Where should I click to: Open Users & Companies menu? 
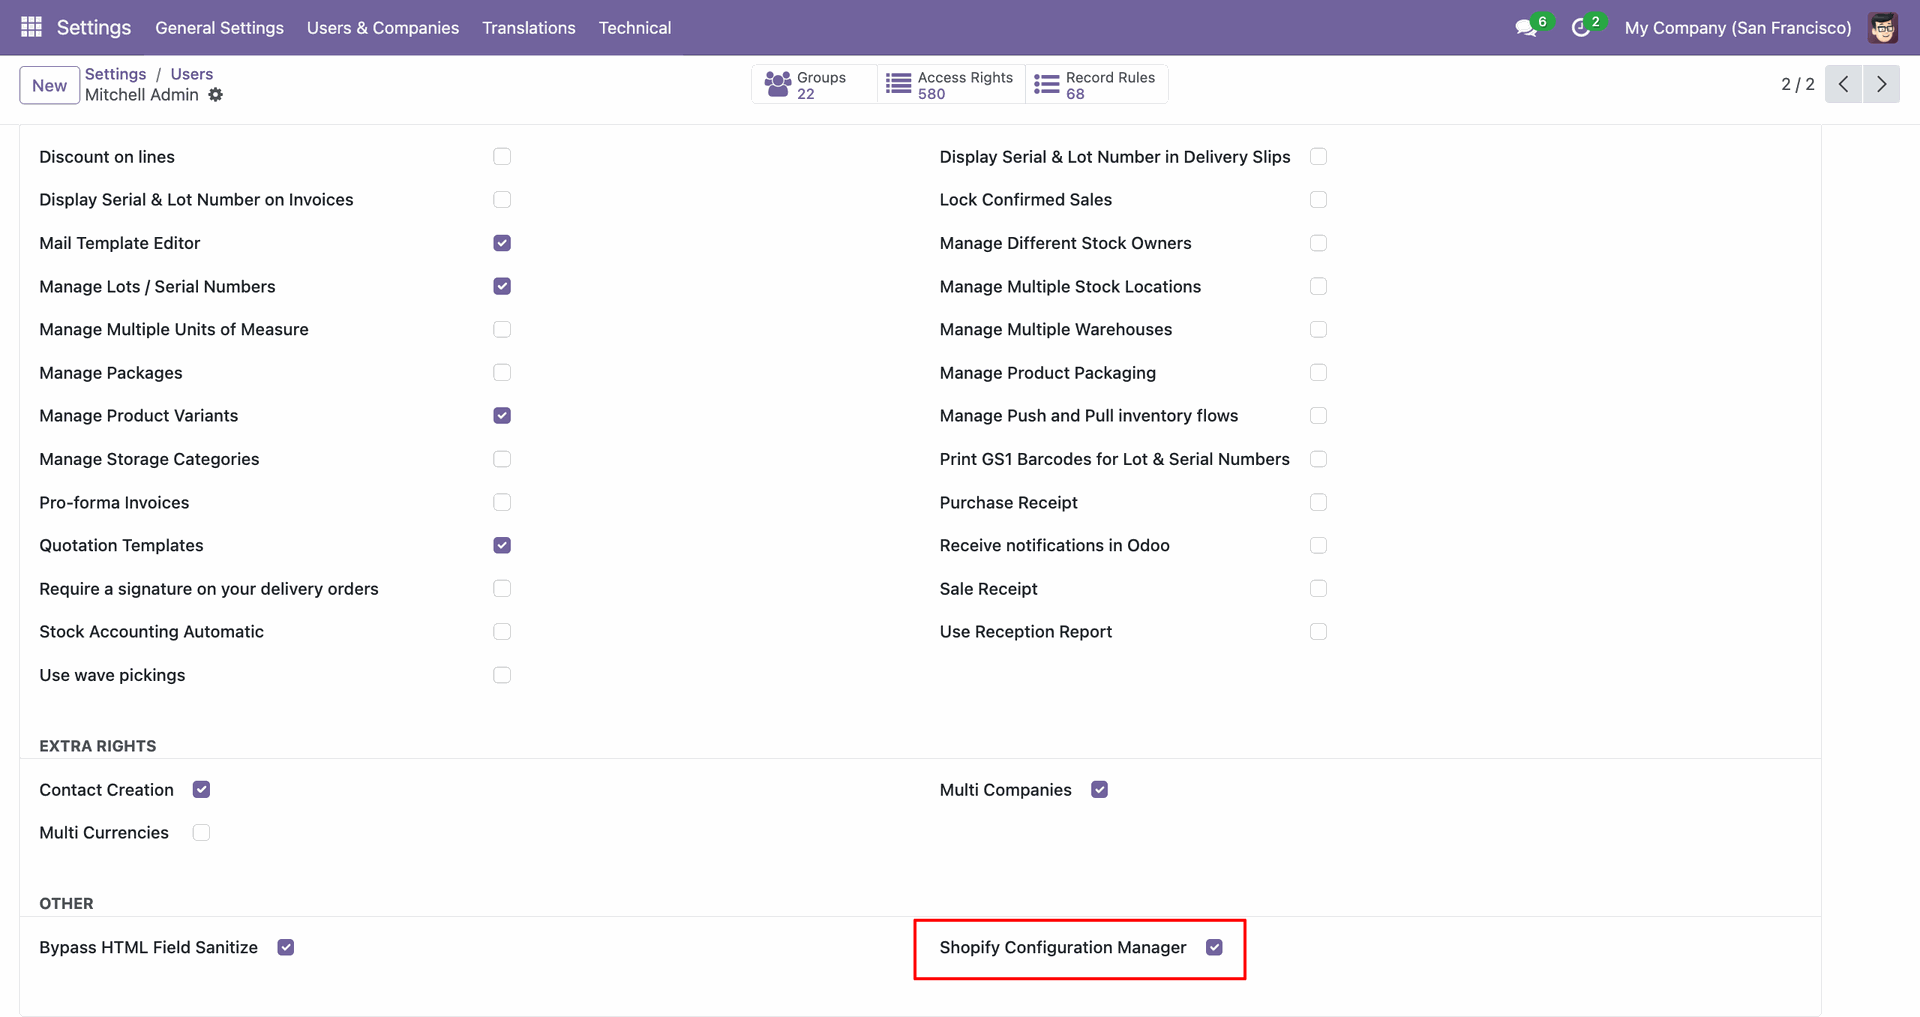pyautogui.click(x=383, y=28)
